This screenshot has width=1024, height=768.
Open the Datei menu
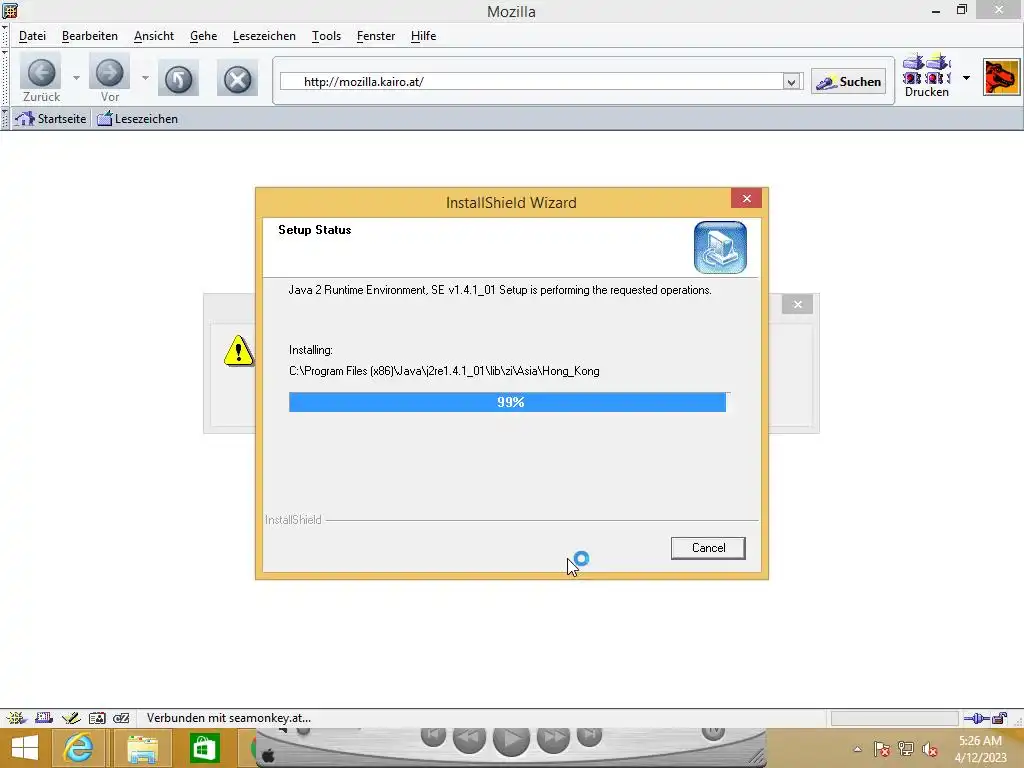(32, 36)
